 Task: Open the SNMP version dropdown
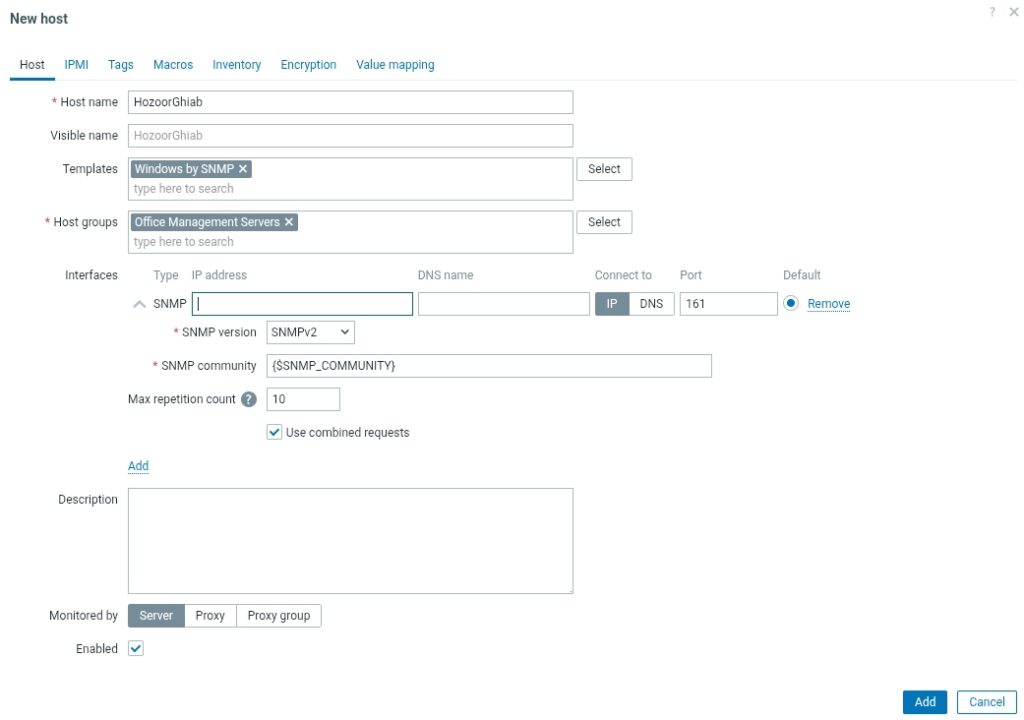pyautogui.click(x=310, y=332)
